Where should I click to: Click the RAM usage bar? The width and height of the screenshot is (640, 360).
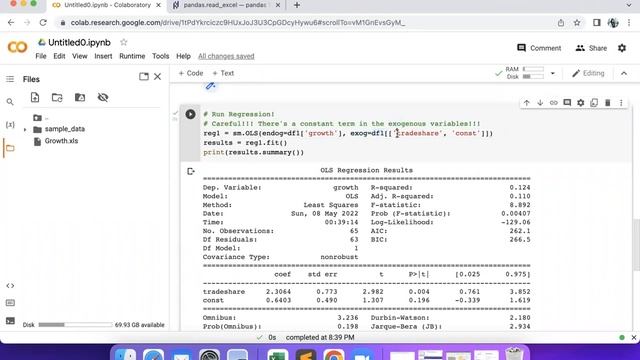pyautogui.click(x=533, y=69)
